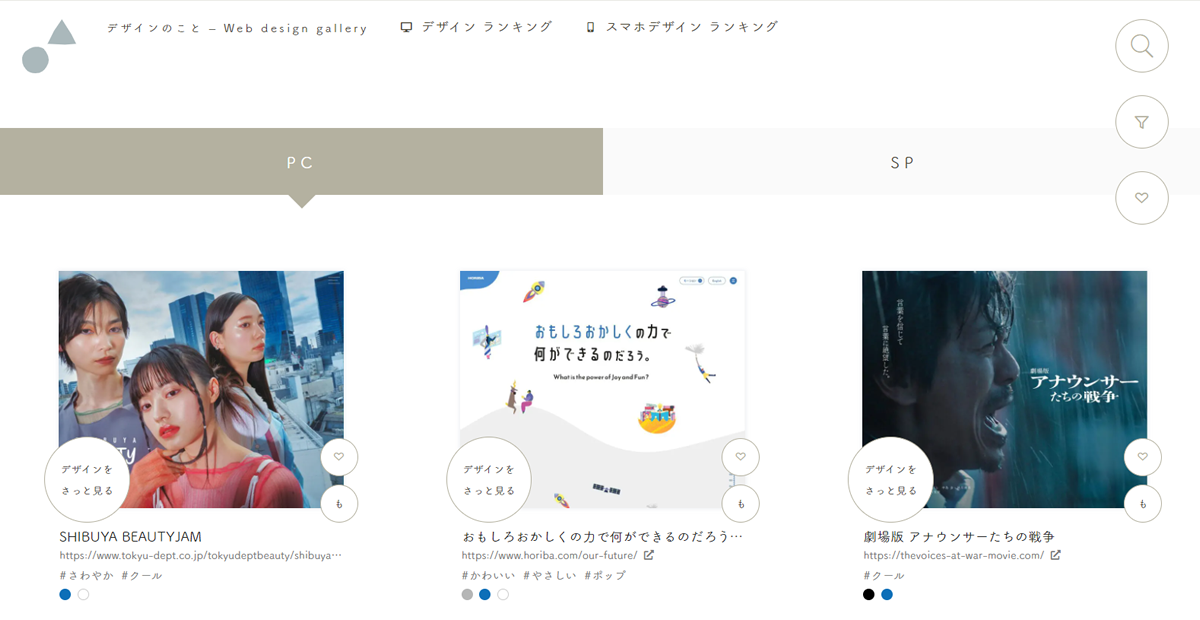1200x620 pixels.
Task: Click the も button on SHIBUYA BEAUTYJAM card
Action: [x=339, y=504]
